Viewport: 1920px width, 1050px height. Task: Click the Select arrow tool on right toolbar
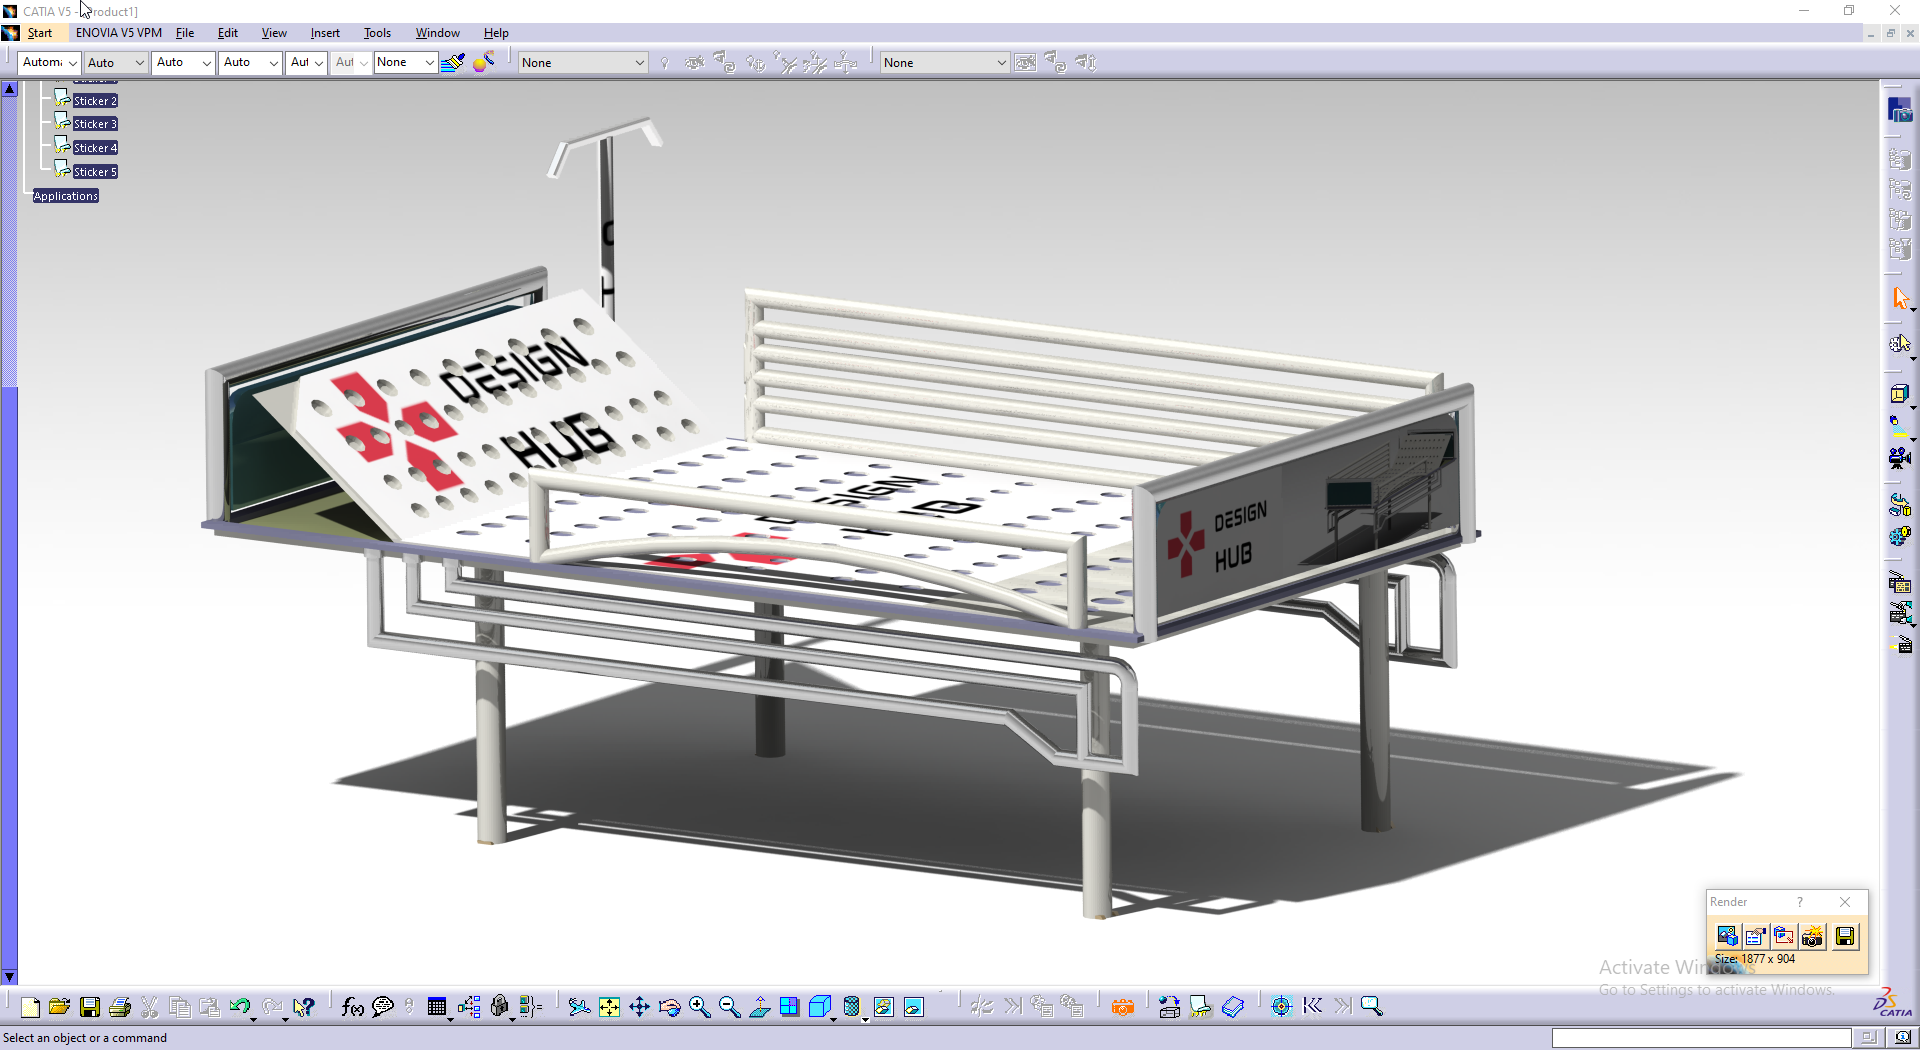click(x=1900, y=298)
